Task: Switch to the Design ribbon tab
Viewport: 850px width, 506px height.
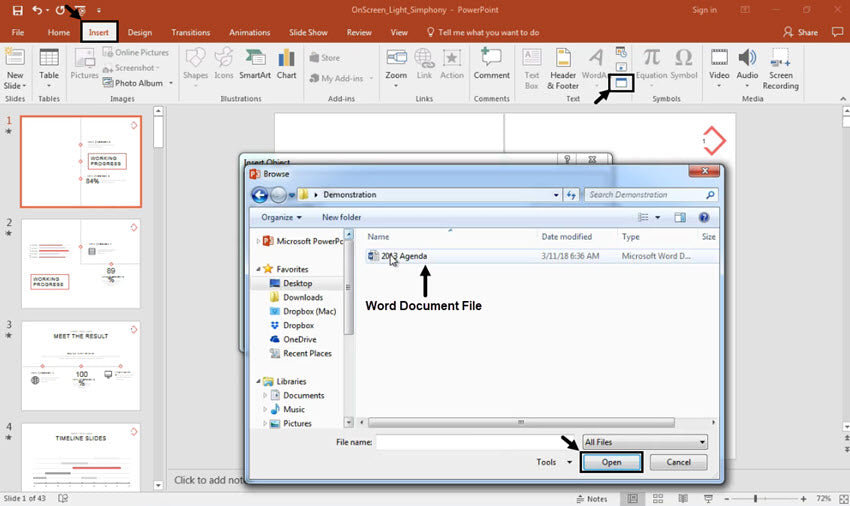Action: [140, 33]
